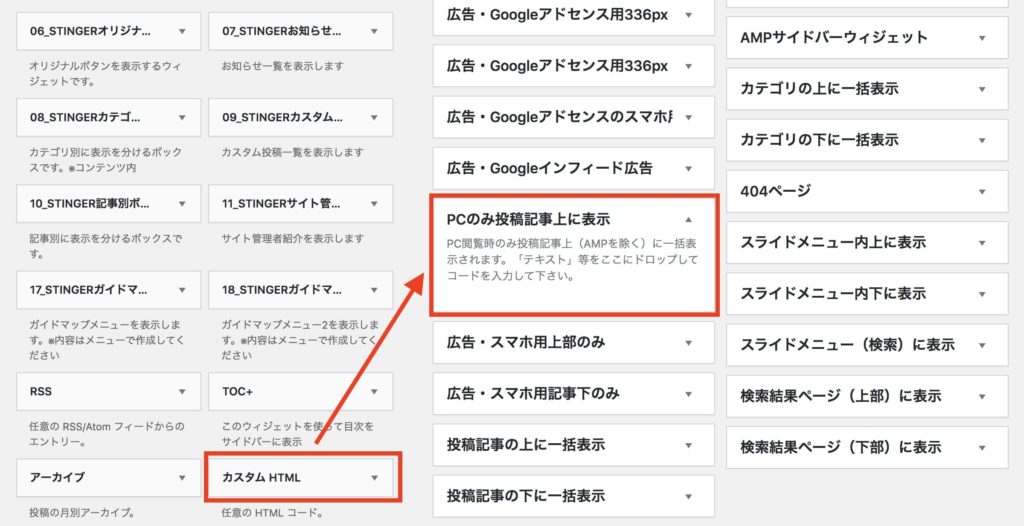Expand the RSS widget dropdown arrow
This screenshot has width=1024, height=526.
[x=182, y=392]
